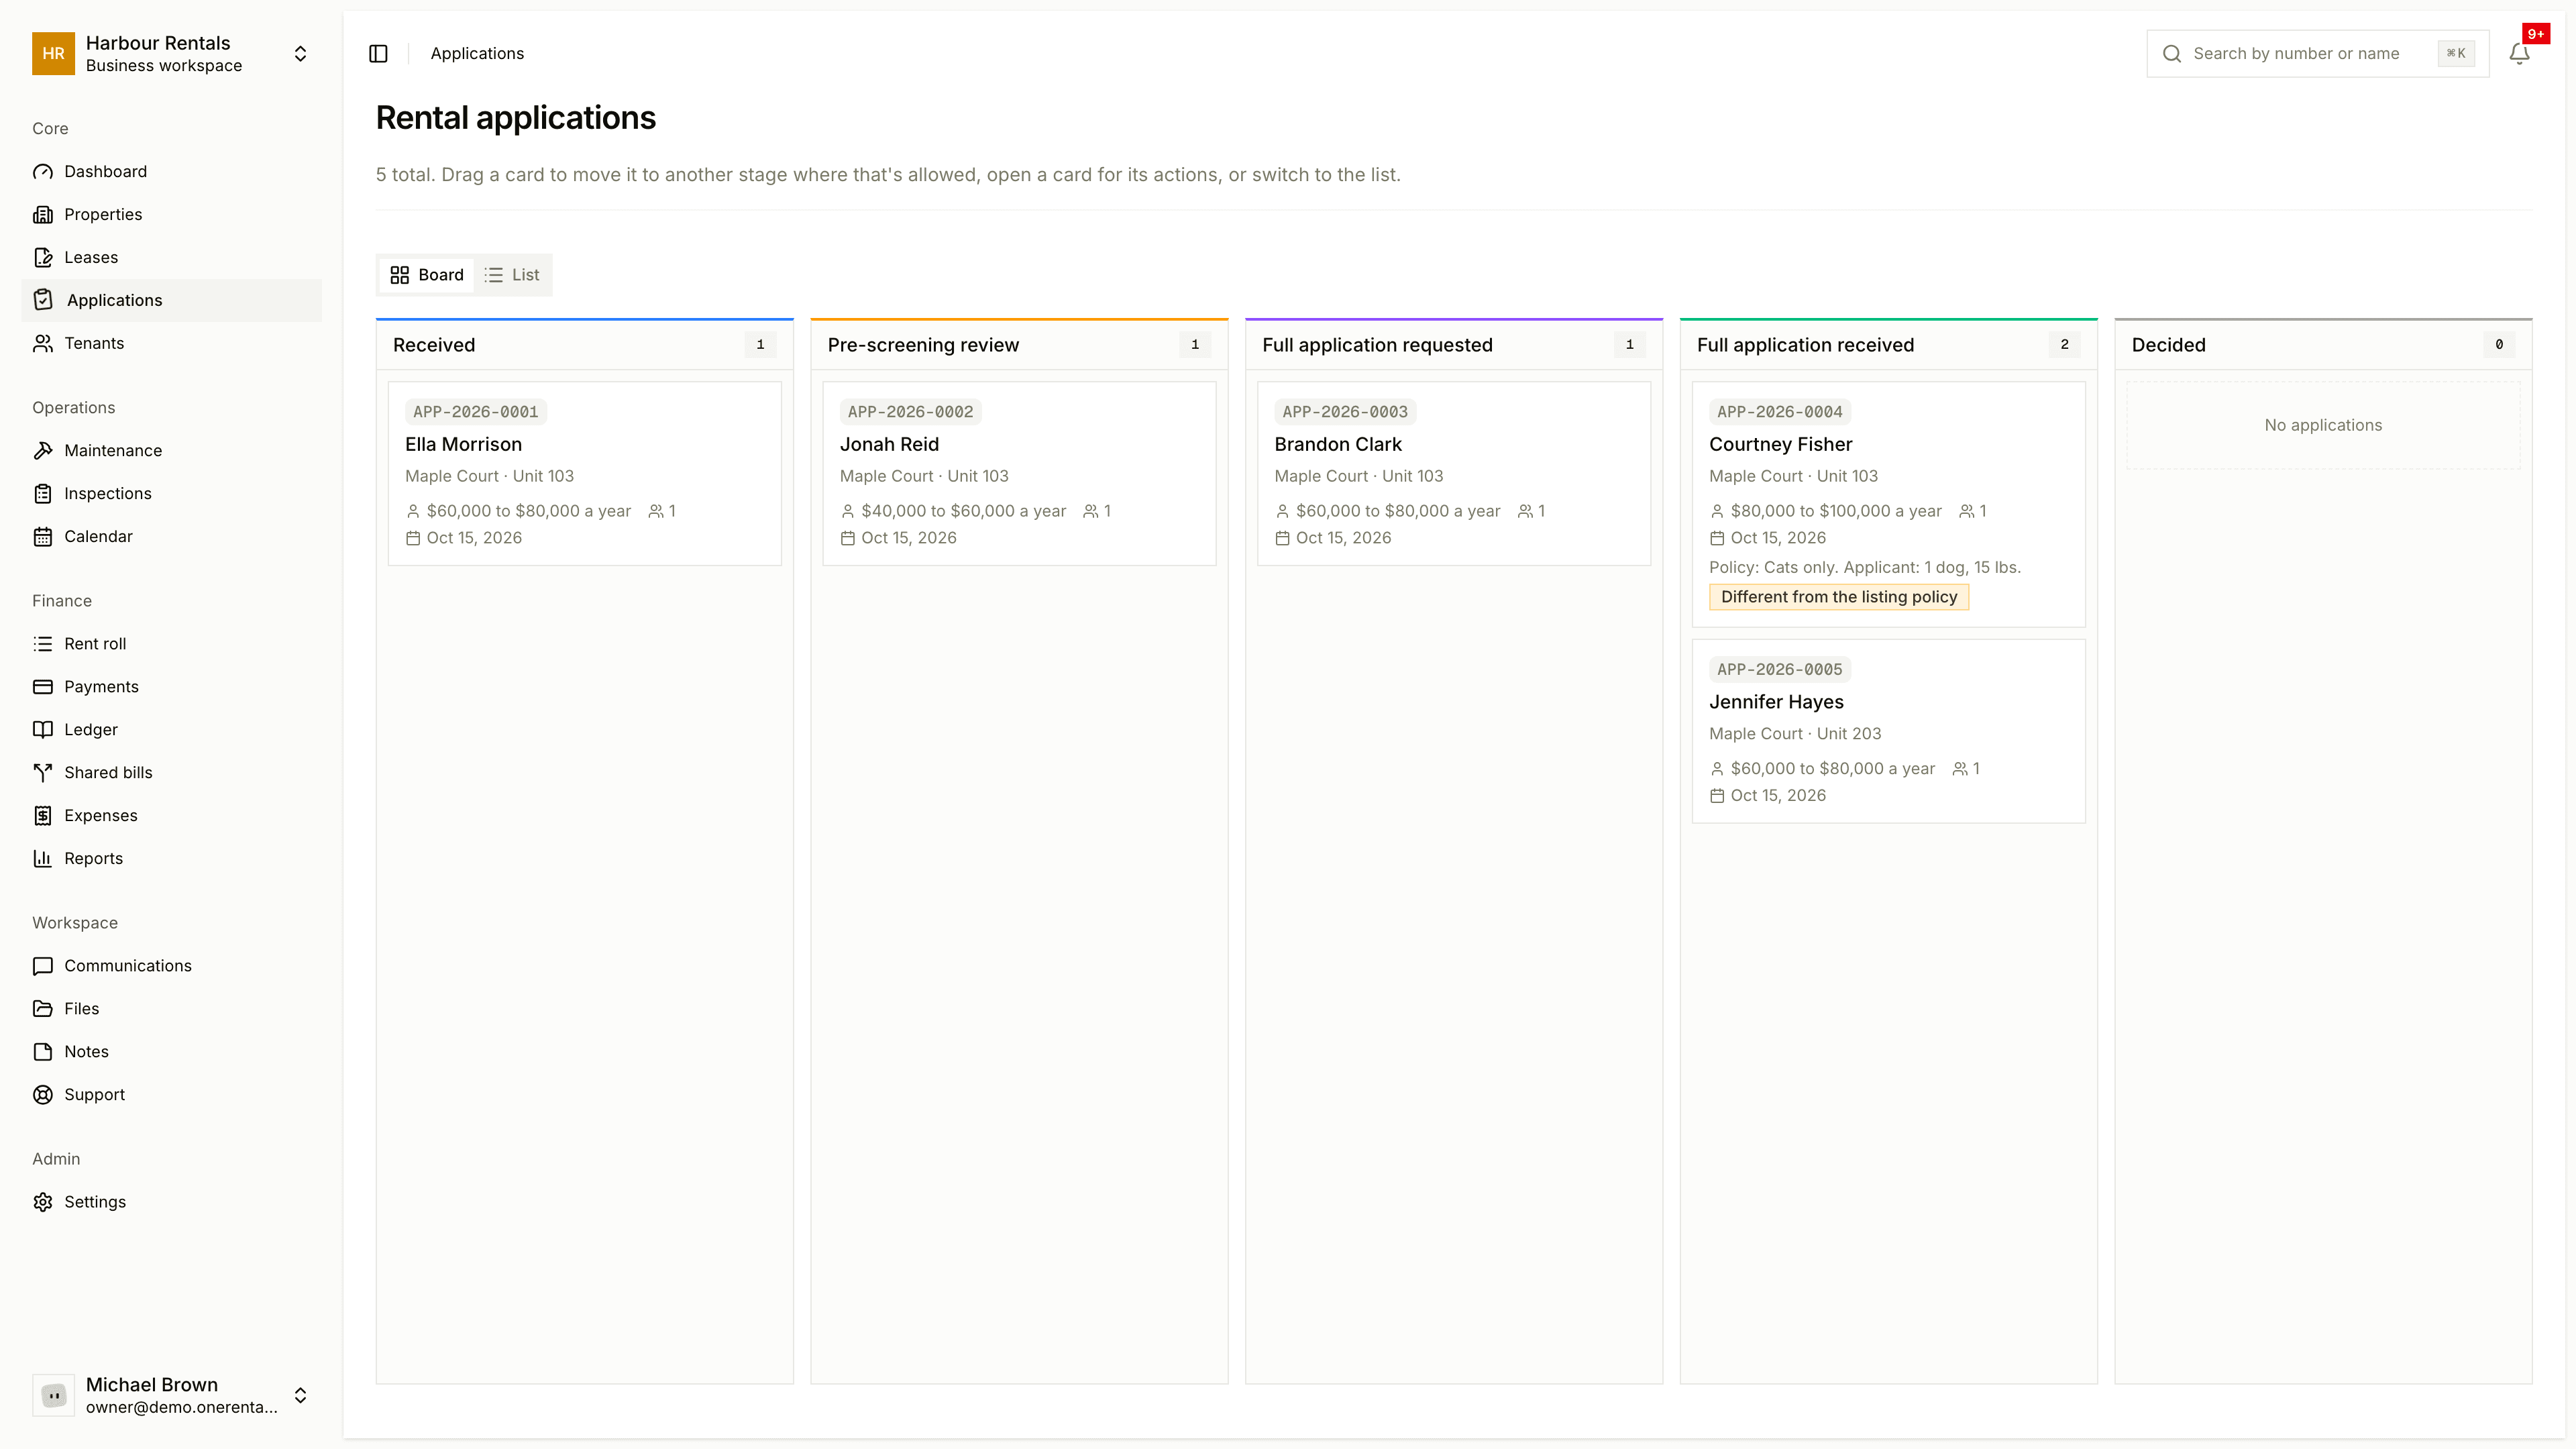Click the ⌘K shortcut hint in search
The height and width of the screenshot is (1449, 2576).
[2456, 54]
